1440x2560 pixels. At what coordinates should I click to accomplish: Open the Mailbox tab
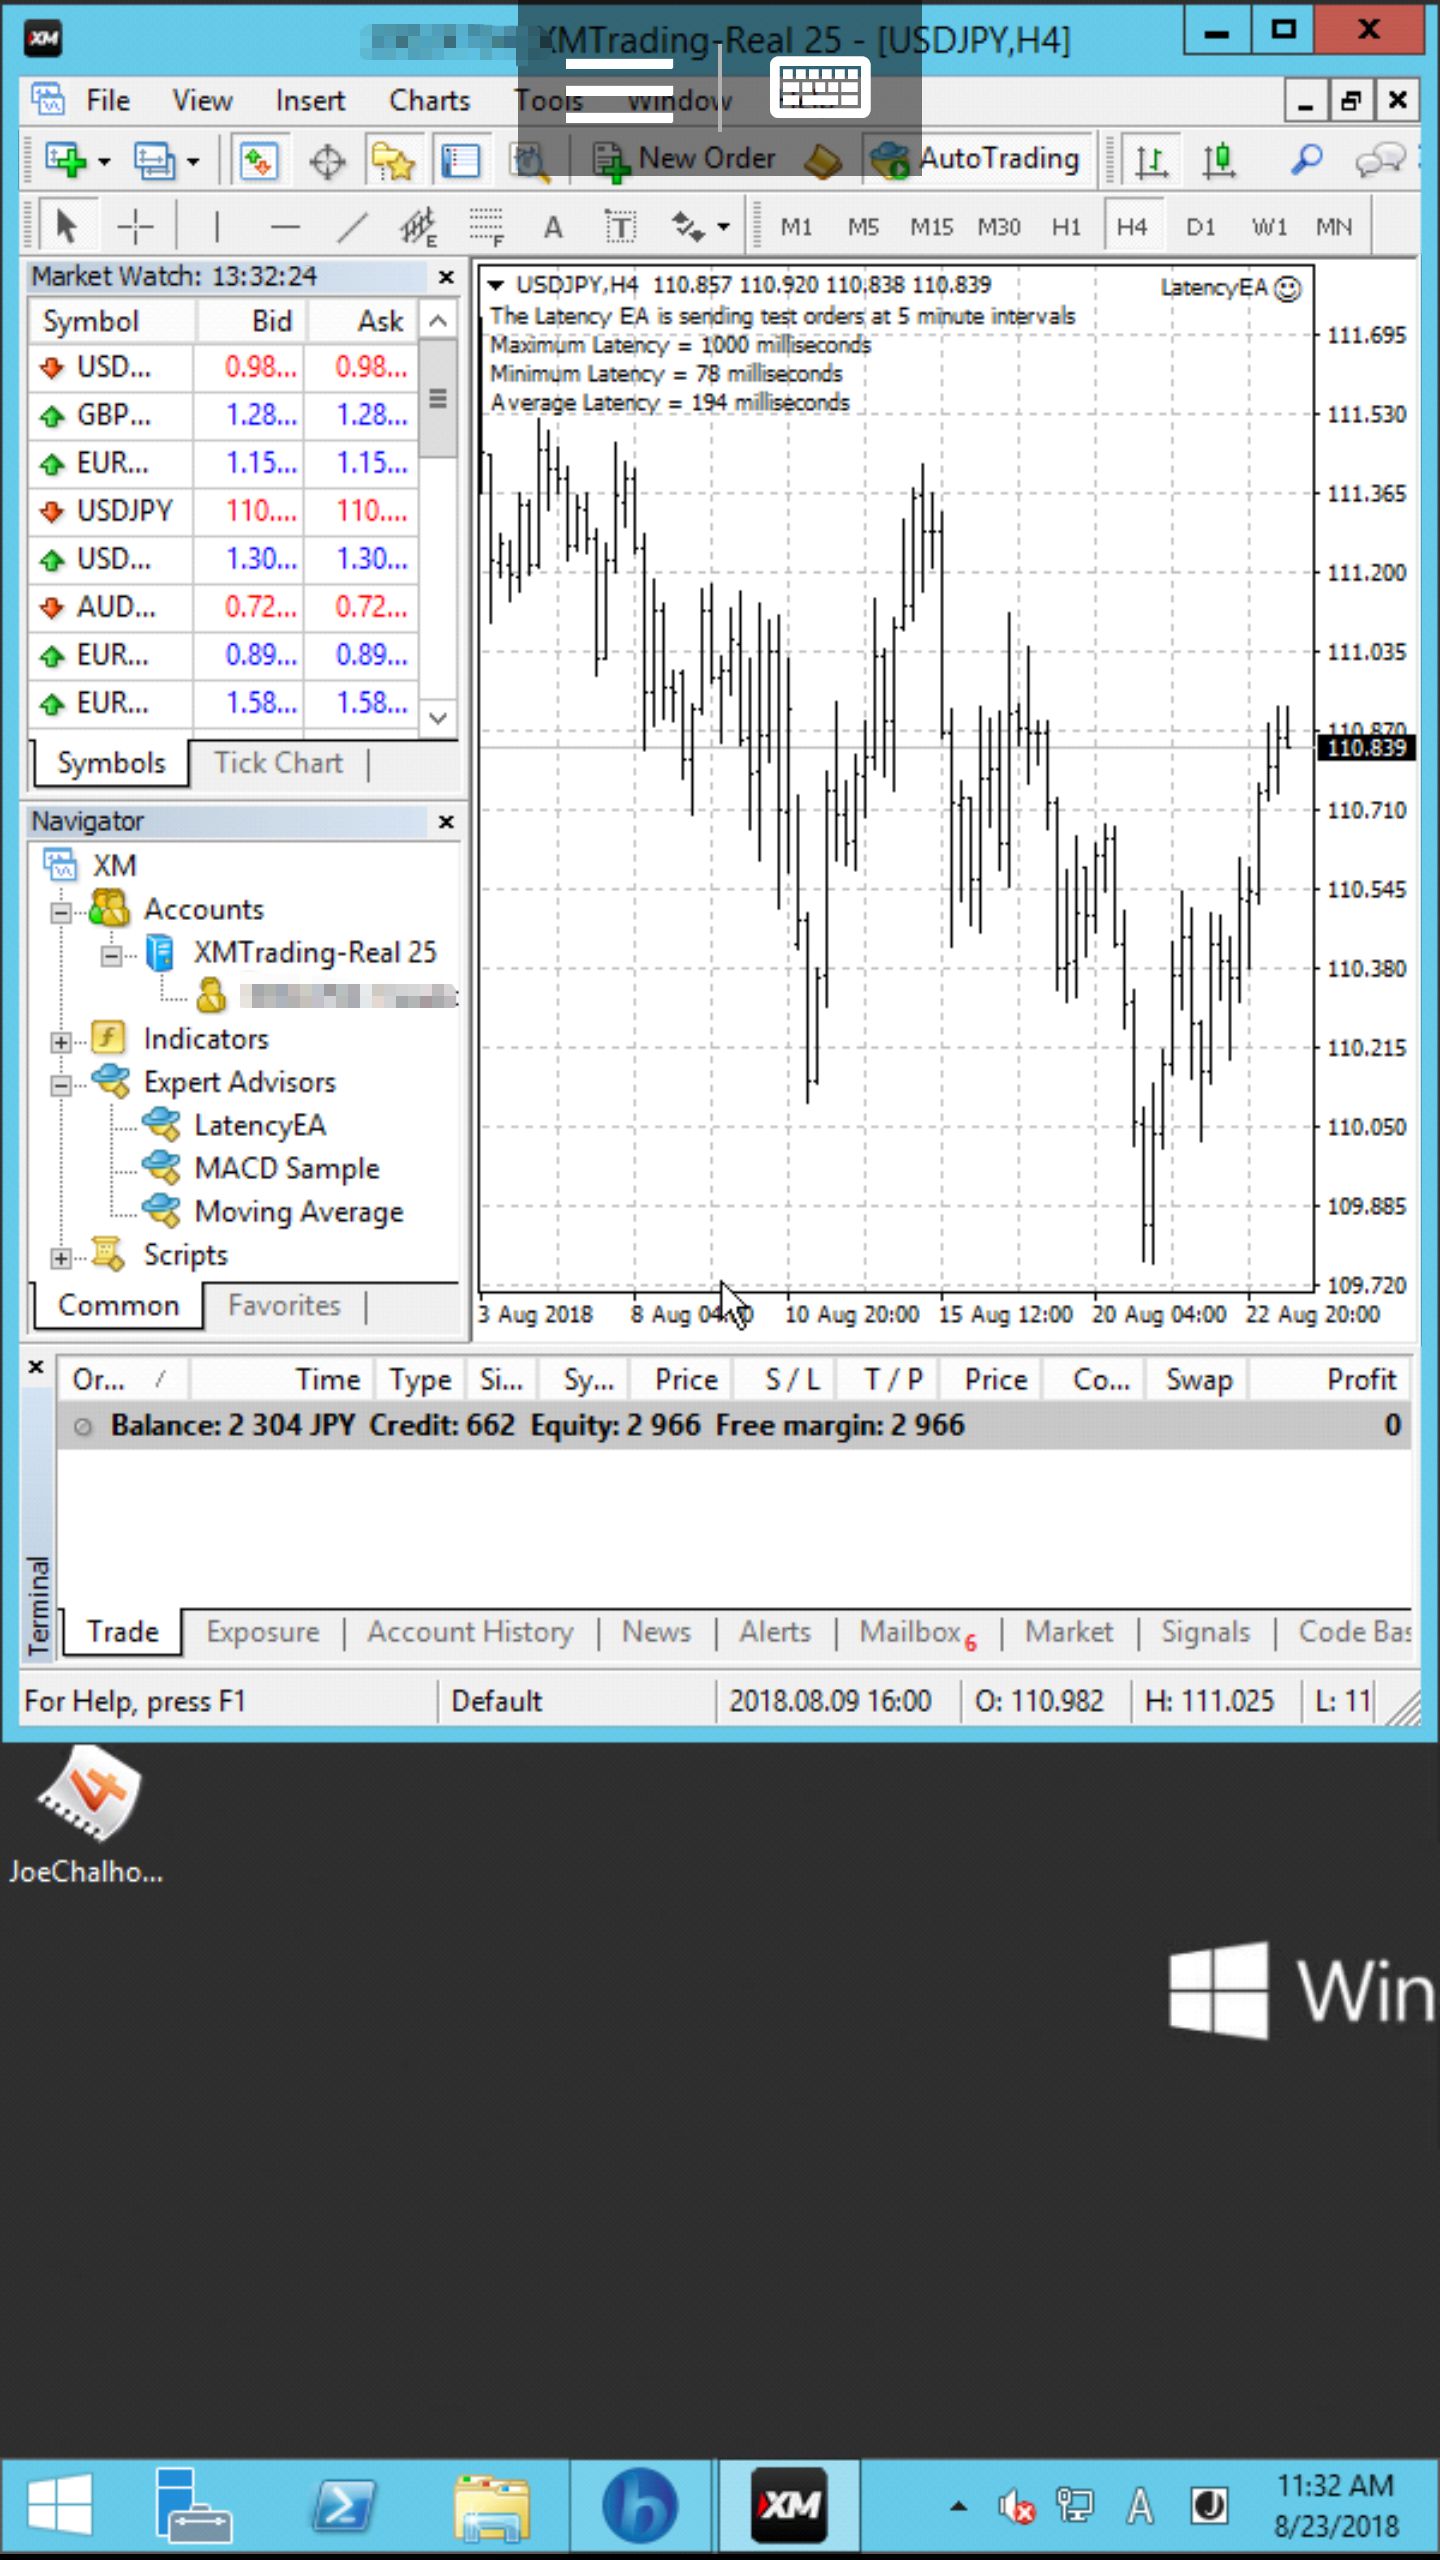917,1632
